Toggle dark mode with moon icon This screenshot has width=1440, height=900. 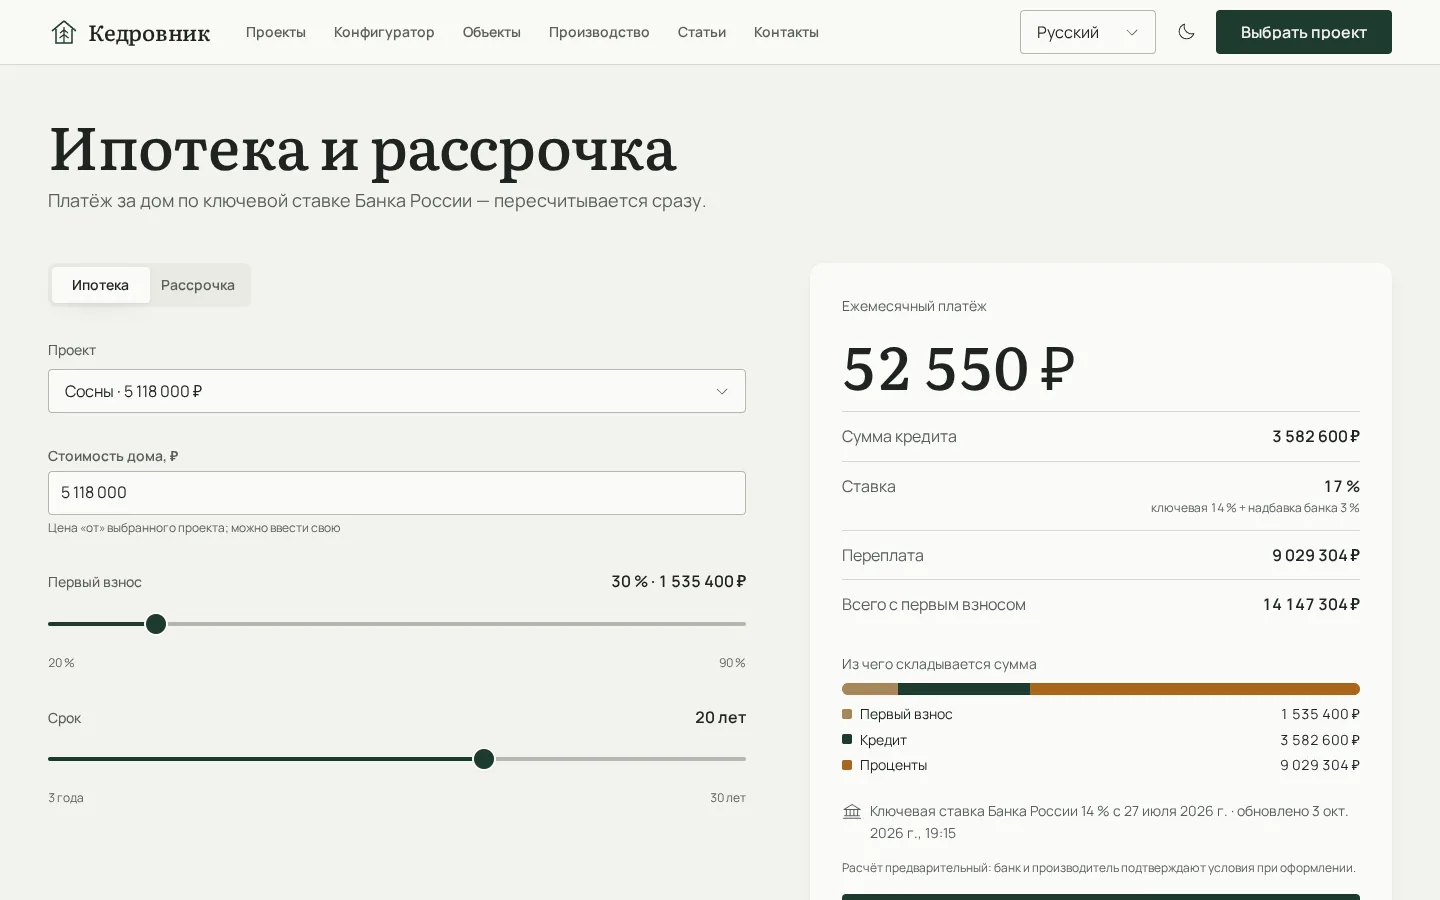[1186, 32]
